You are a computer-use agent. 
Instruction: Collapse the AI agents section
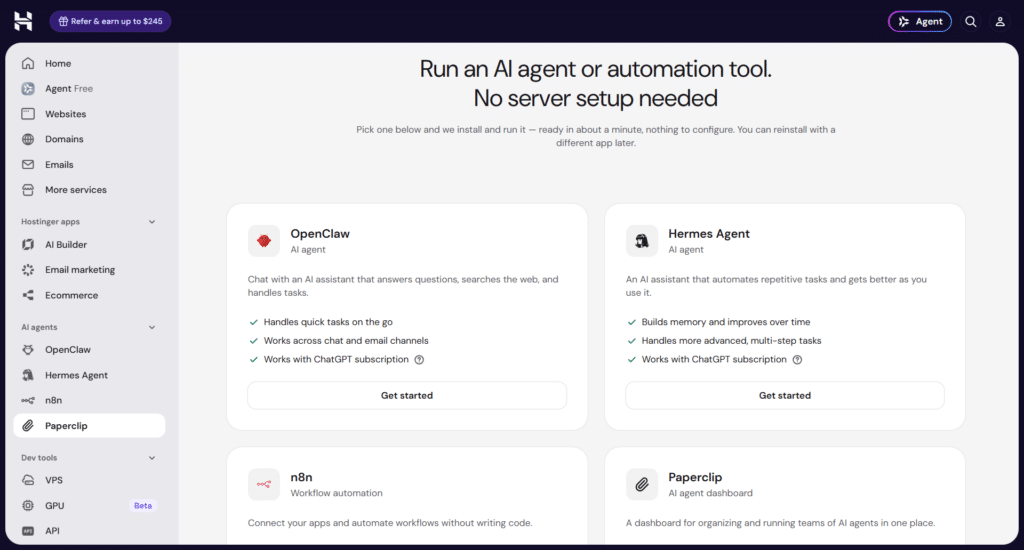tap(152, 327)
